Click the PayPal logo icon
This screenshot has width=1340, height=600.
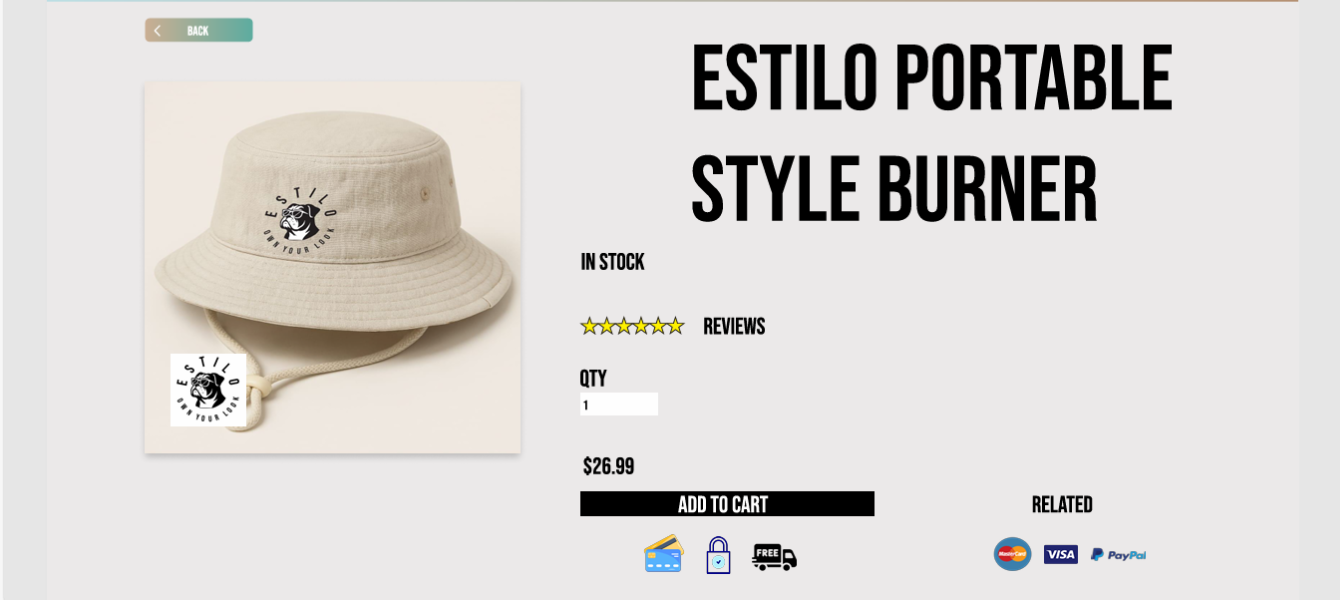point(1118,554)
